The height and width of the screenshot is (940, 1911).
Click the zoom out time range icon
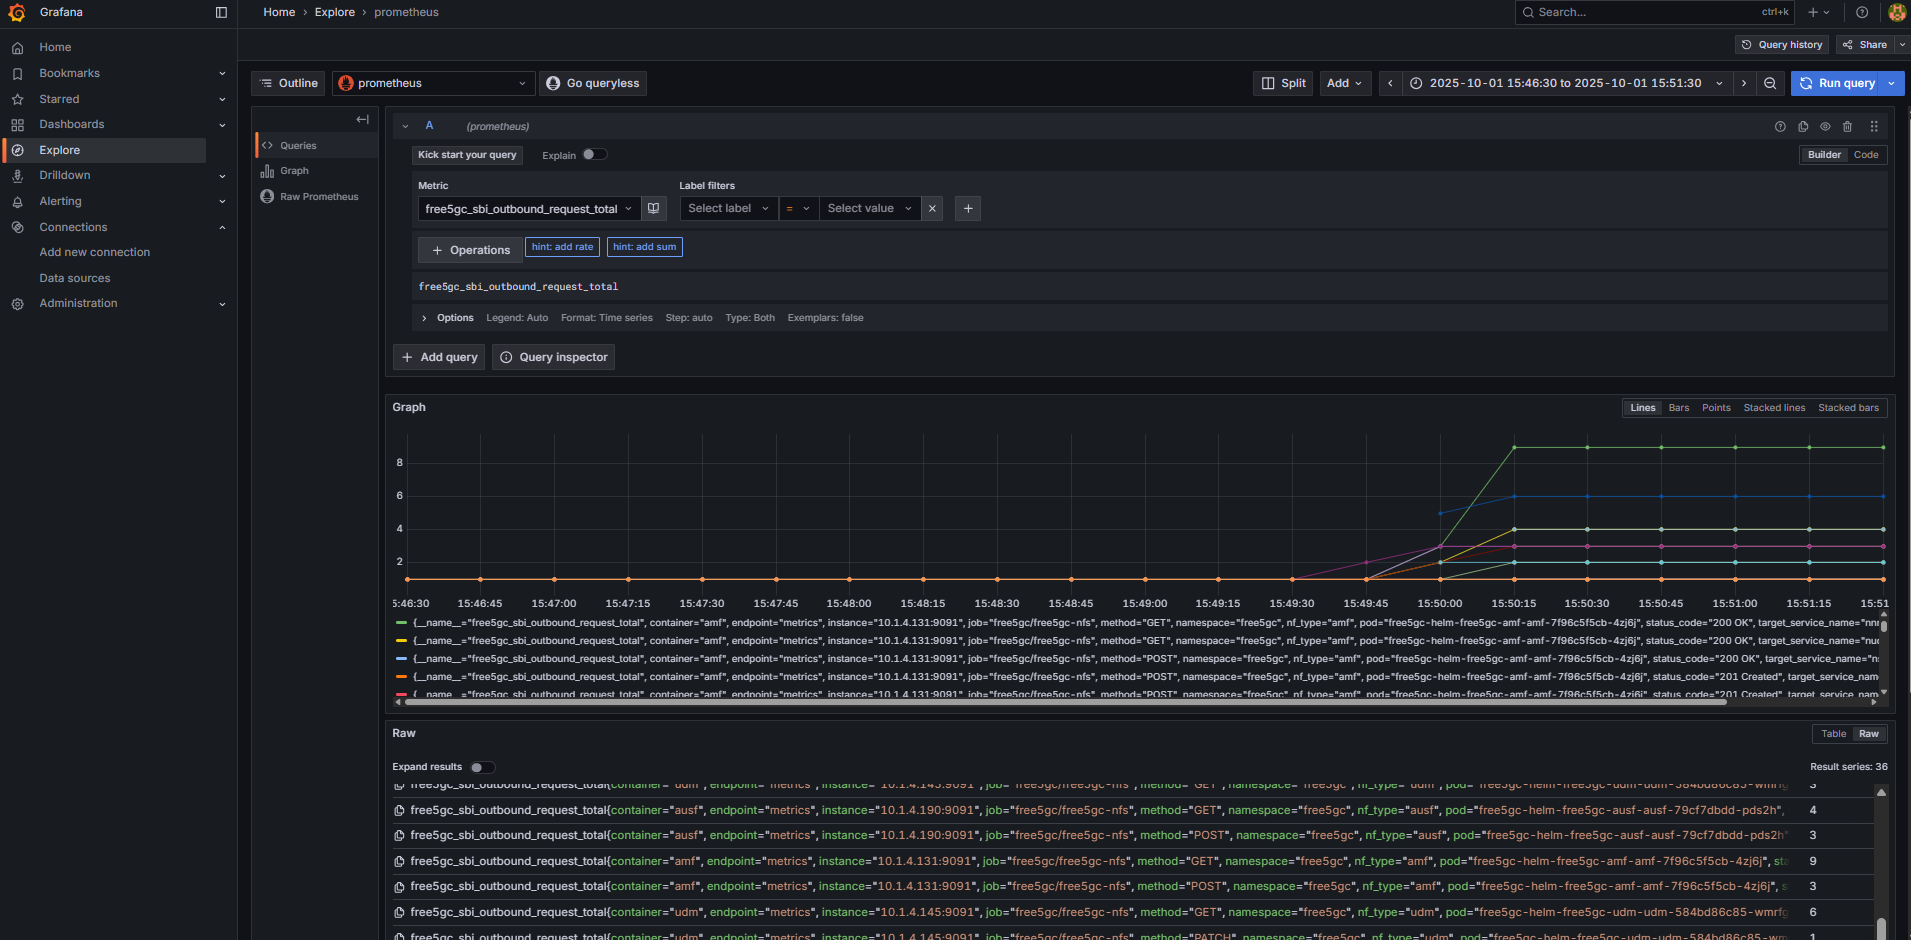pyautogui.click(x=1769, y=84)
